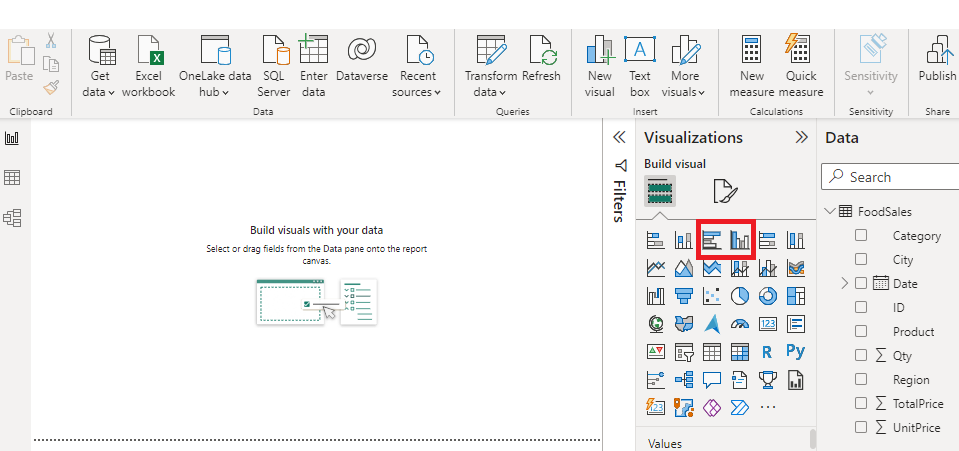The height and width of the screenshot is (451, 959).
Task: Insert a funnel chart visual
Action: coord(684,296)
